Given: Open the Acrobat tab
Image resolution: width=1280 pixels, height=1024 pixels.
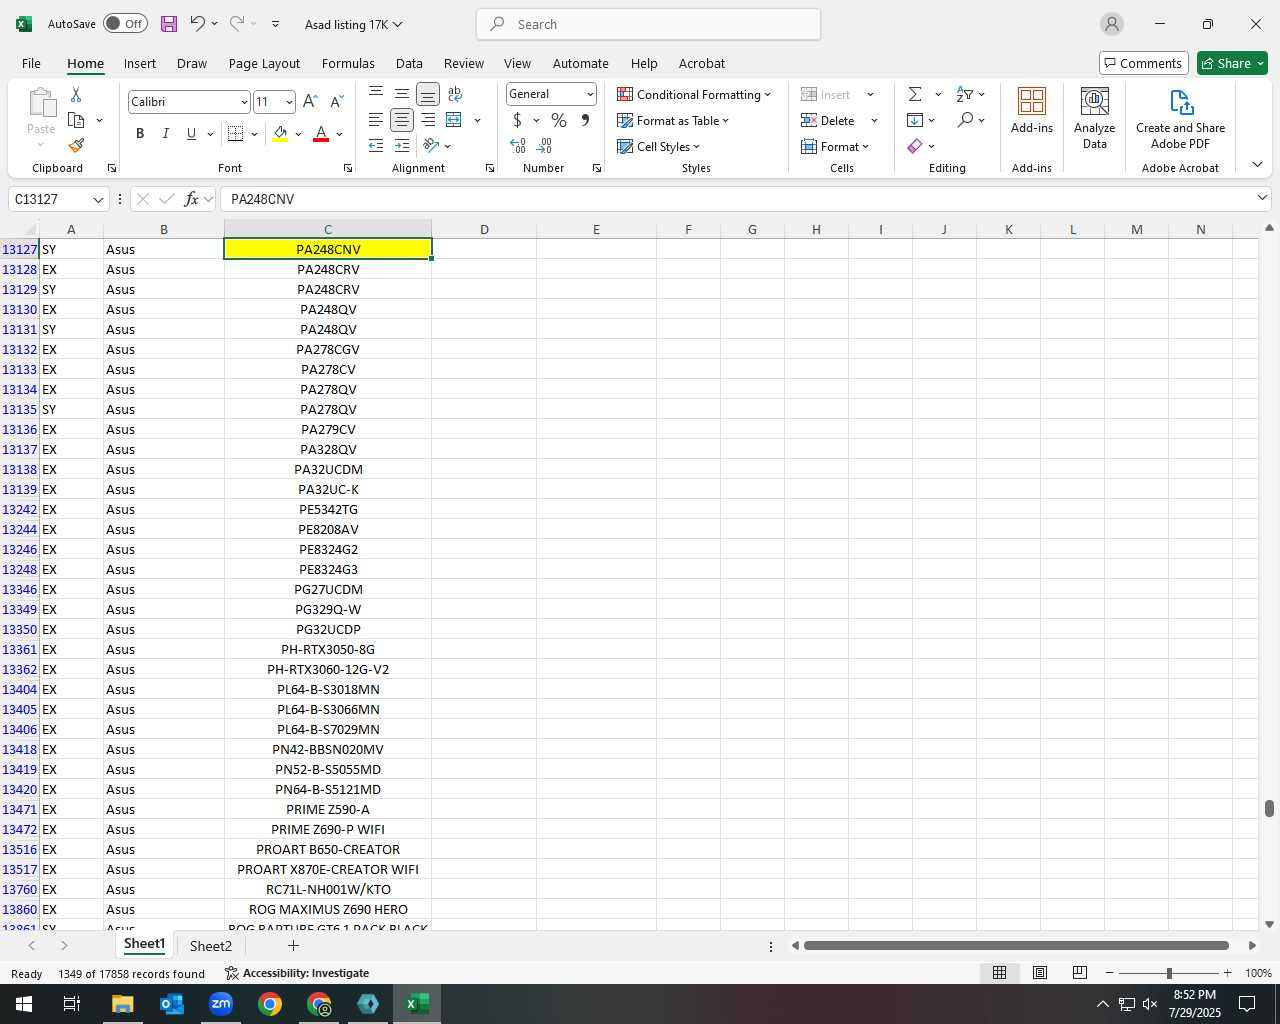Looking at the screenshot, I should point(702,63).
